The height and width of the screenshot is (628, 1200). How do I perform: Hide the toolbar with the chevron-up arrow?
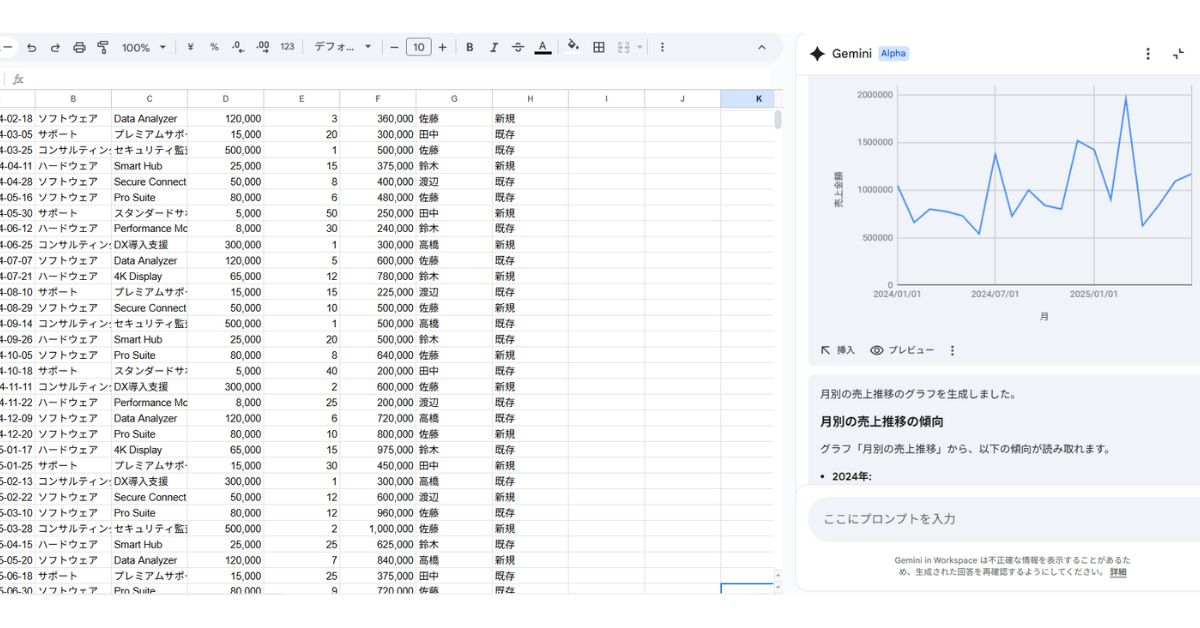pyautogui.click(x=761, y=47)
